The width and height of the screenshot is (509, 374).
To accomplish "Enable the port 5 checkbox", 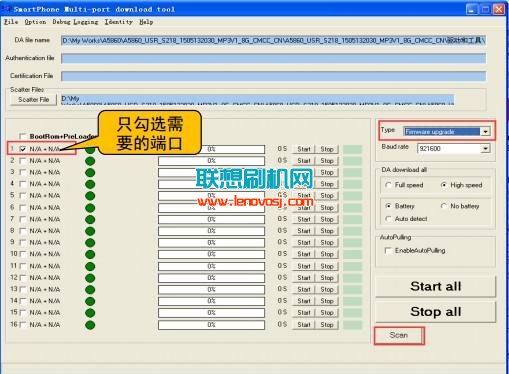I will pos(23,196).
